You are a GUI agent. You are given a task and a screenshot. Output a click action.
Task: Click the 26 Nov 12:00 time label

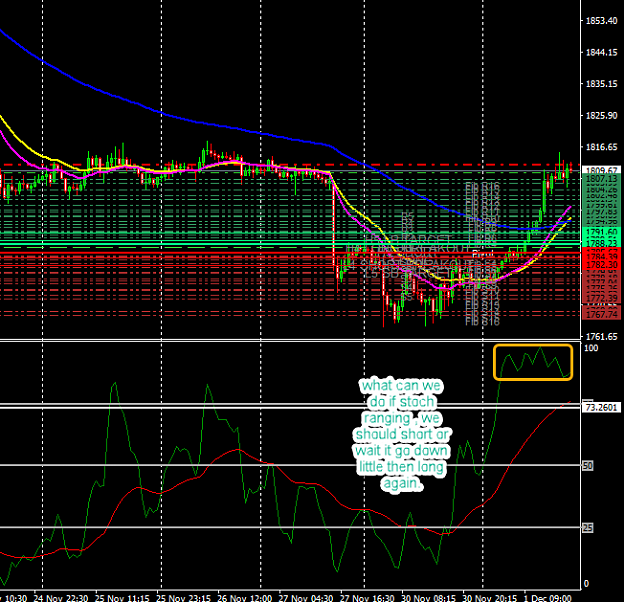[x=245, y=598]
